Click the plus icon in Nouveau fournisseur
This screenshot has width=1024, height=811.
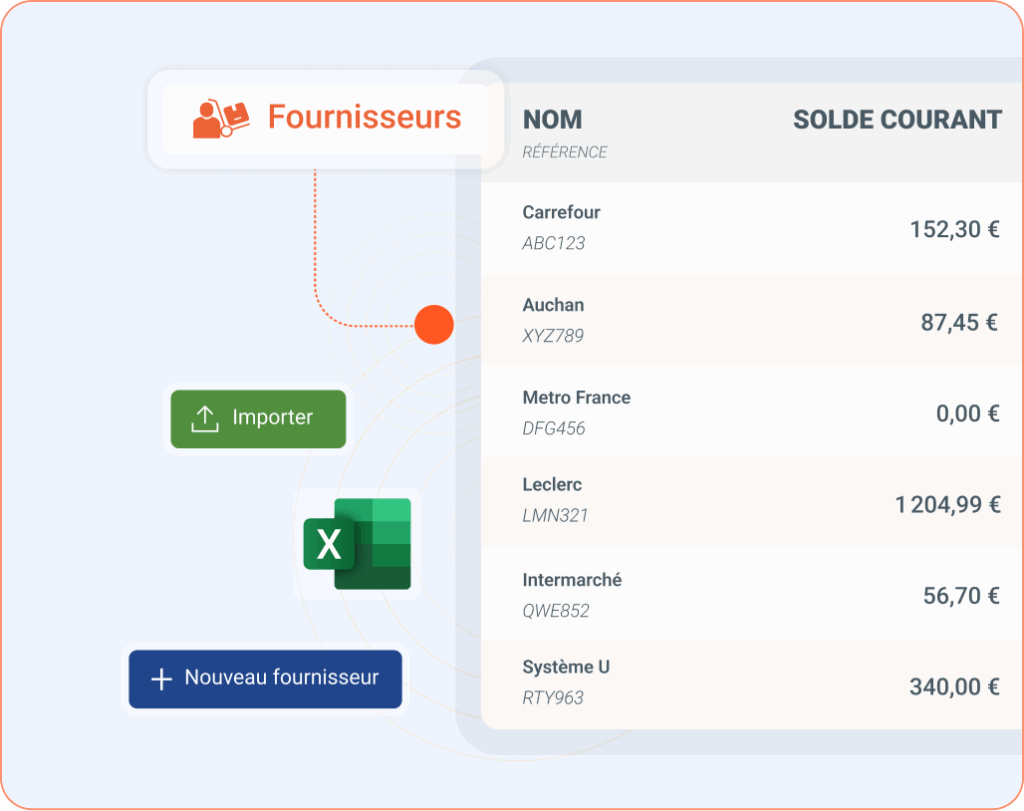pyautogui.click(x=161, y=679)
